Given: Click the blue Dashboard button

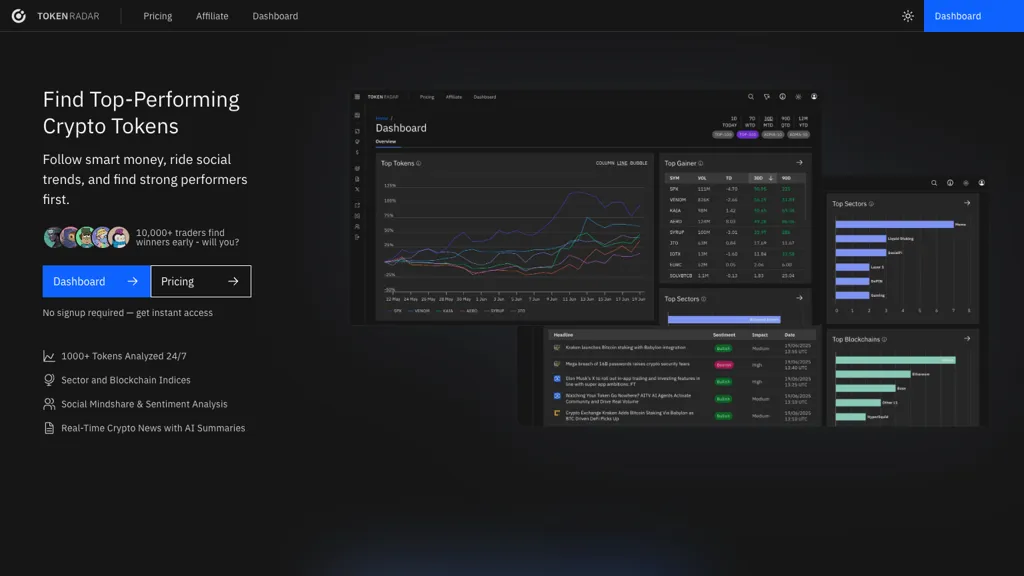Looking at the screenshot, I should [95, 282].
